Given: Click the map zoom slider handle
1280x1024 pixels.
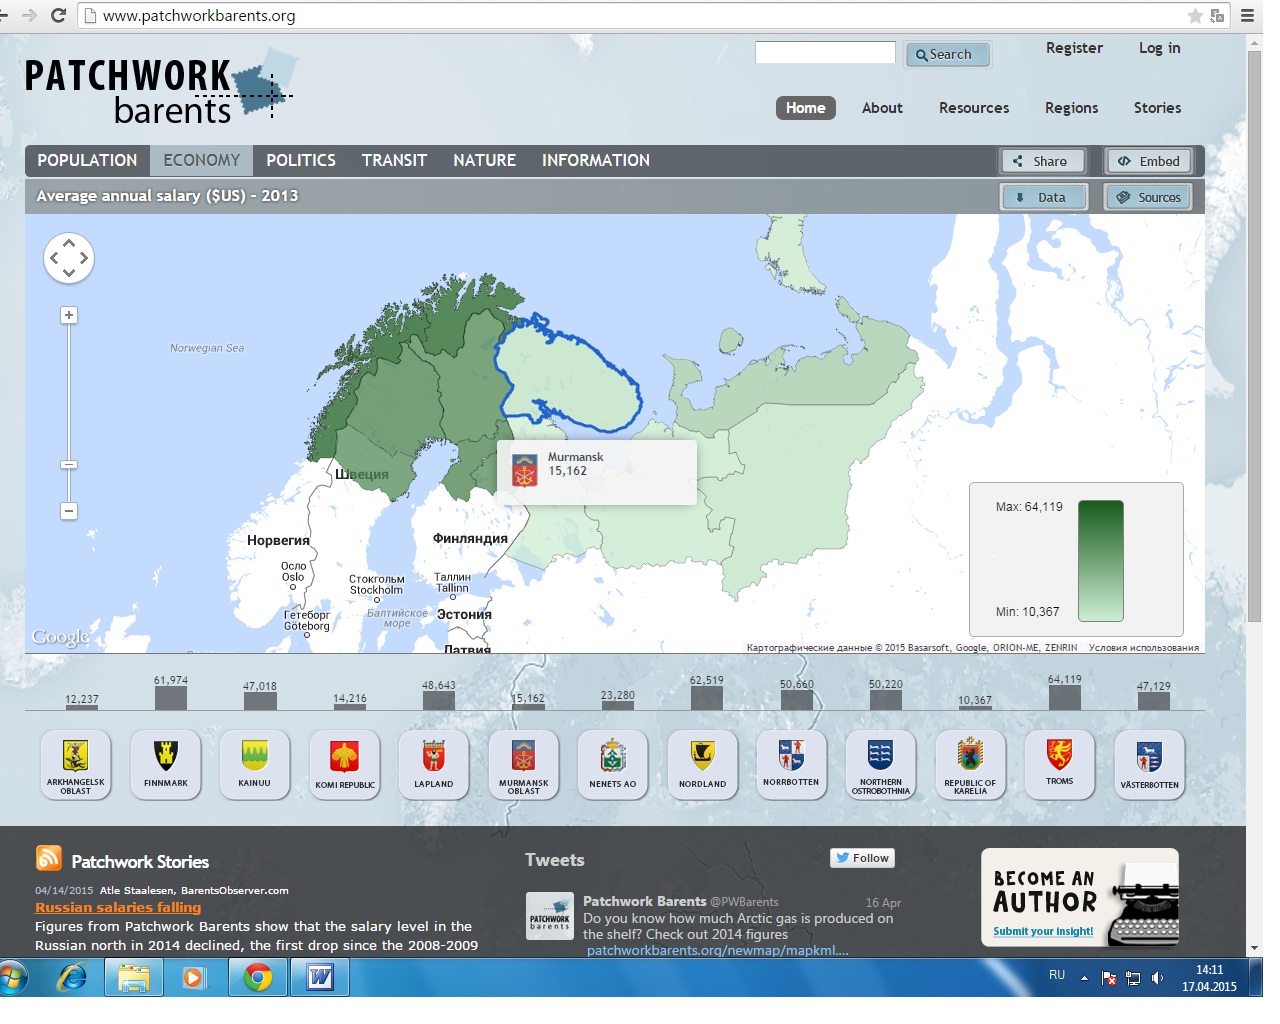Looking at the screenshot, I should click(x=69, y=465).
